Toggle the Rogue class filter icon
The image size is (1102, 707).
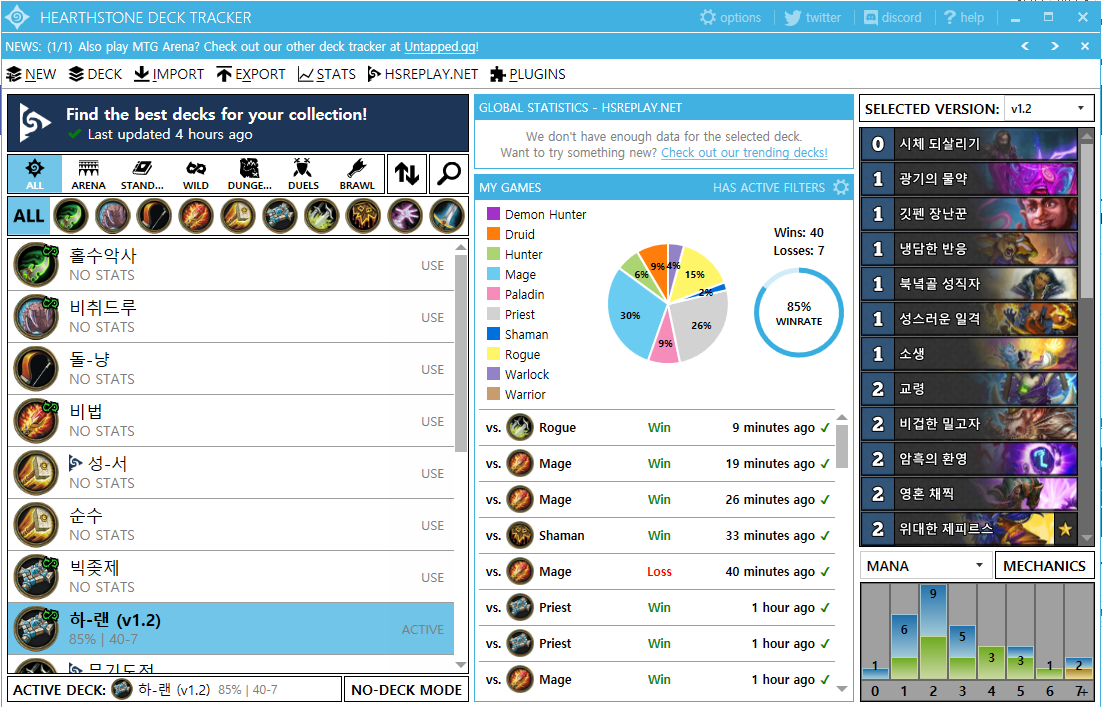(x=322, y=216)
